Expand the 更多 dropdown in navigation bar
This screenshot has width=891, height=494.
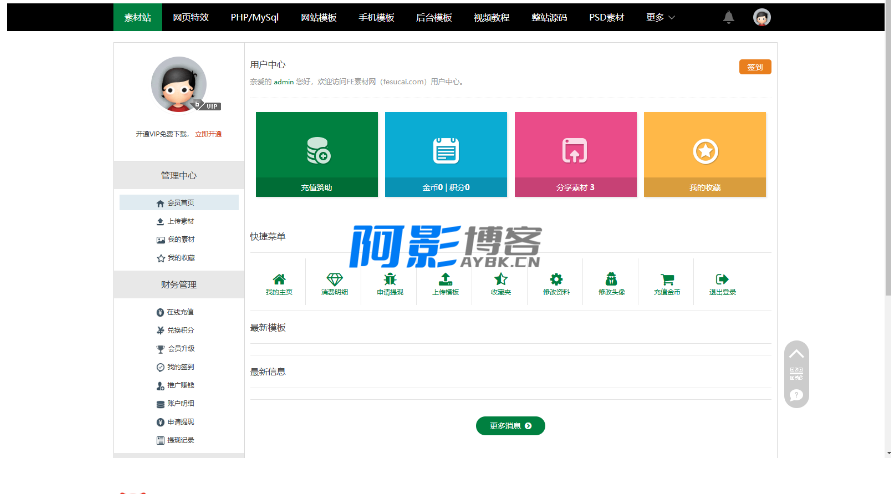tap(660, 17)
